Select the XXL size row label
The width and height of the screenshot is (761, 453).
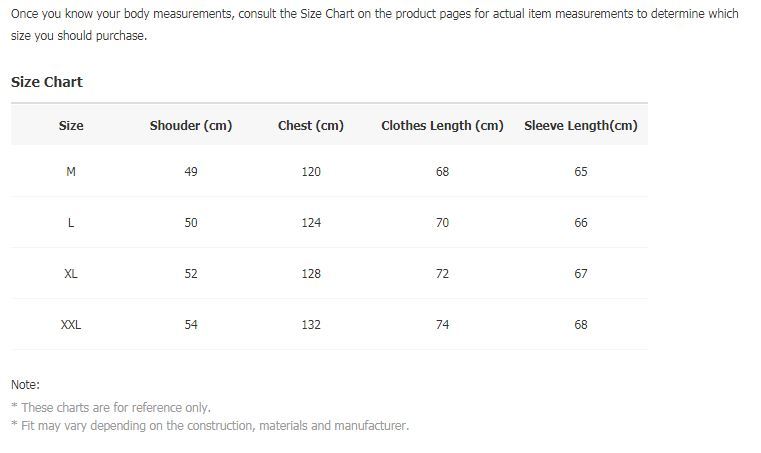[x=71, y=325]
